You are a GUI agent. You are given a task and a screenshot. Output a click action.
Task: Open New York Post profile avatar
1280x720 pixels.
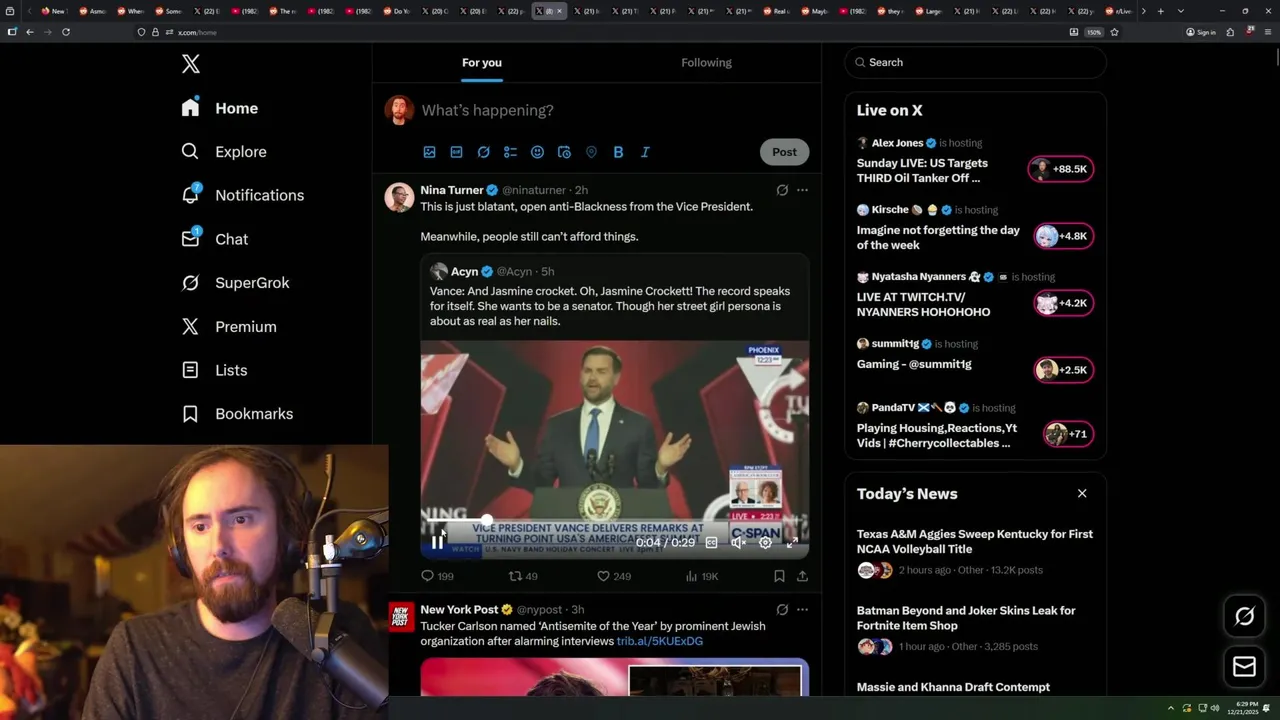pos(401,617)
